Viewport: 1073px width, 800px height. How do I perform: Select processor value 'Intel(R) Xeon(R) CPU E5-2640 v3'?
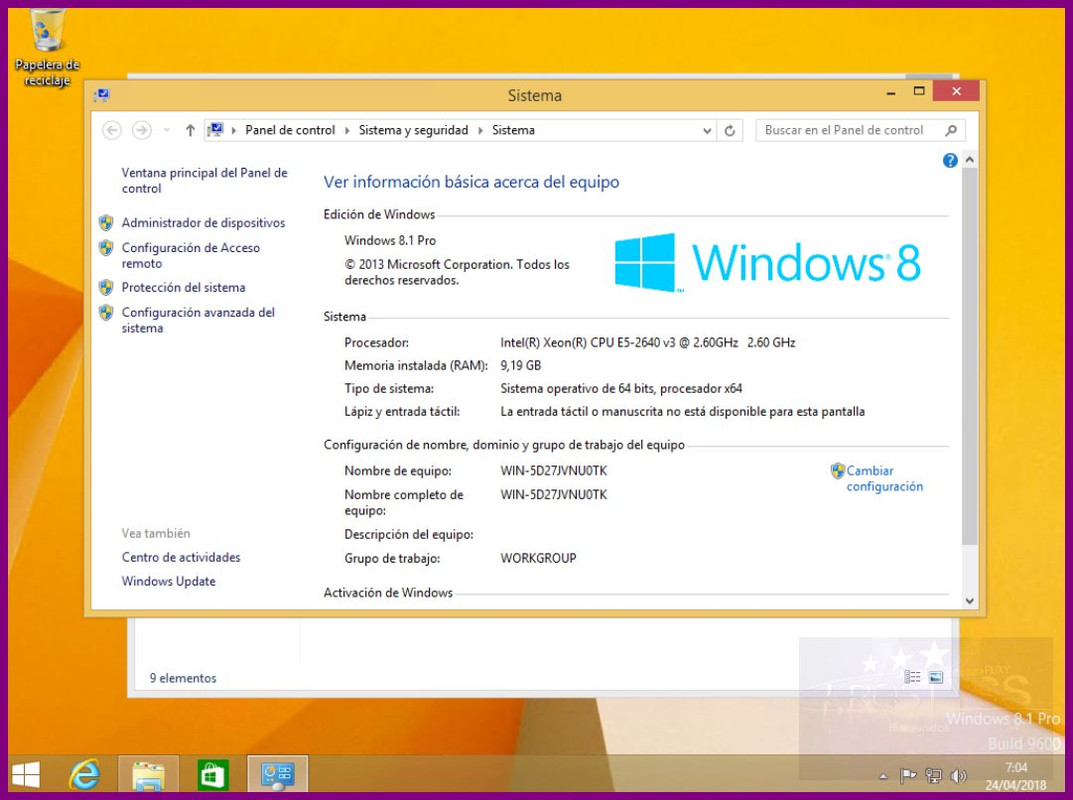pos(588,342)
